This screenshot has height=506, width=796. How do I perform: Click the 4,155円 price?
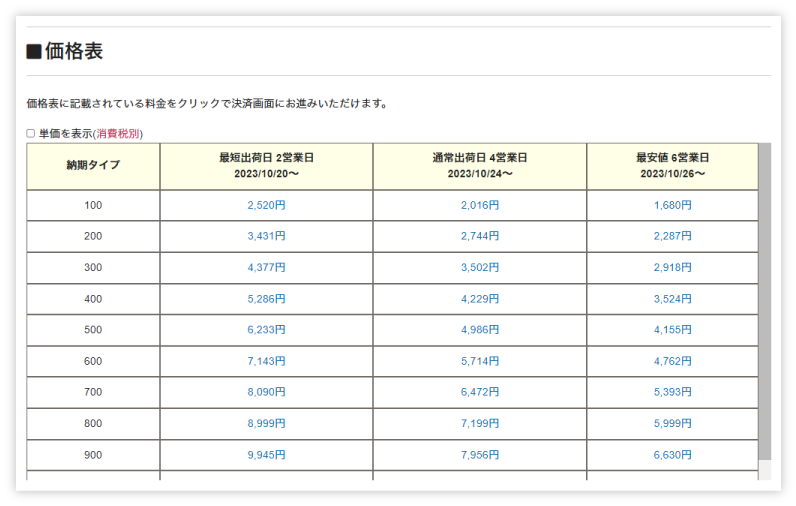pos(673,330)
